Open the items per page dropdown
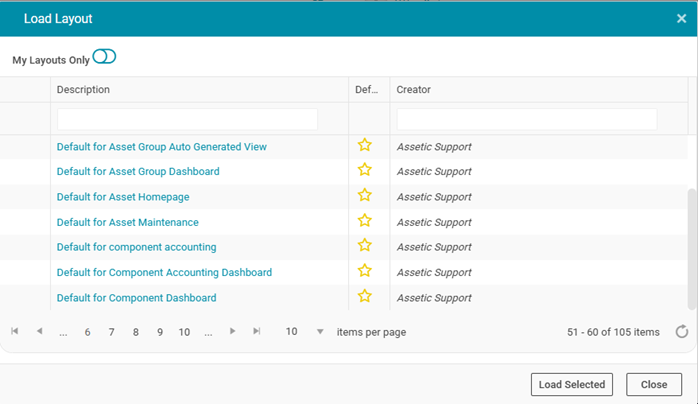The height and width of the screenshot is (404, 698). pos(320,332)
